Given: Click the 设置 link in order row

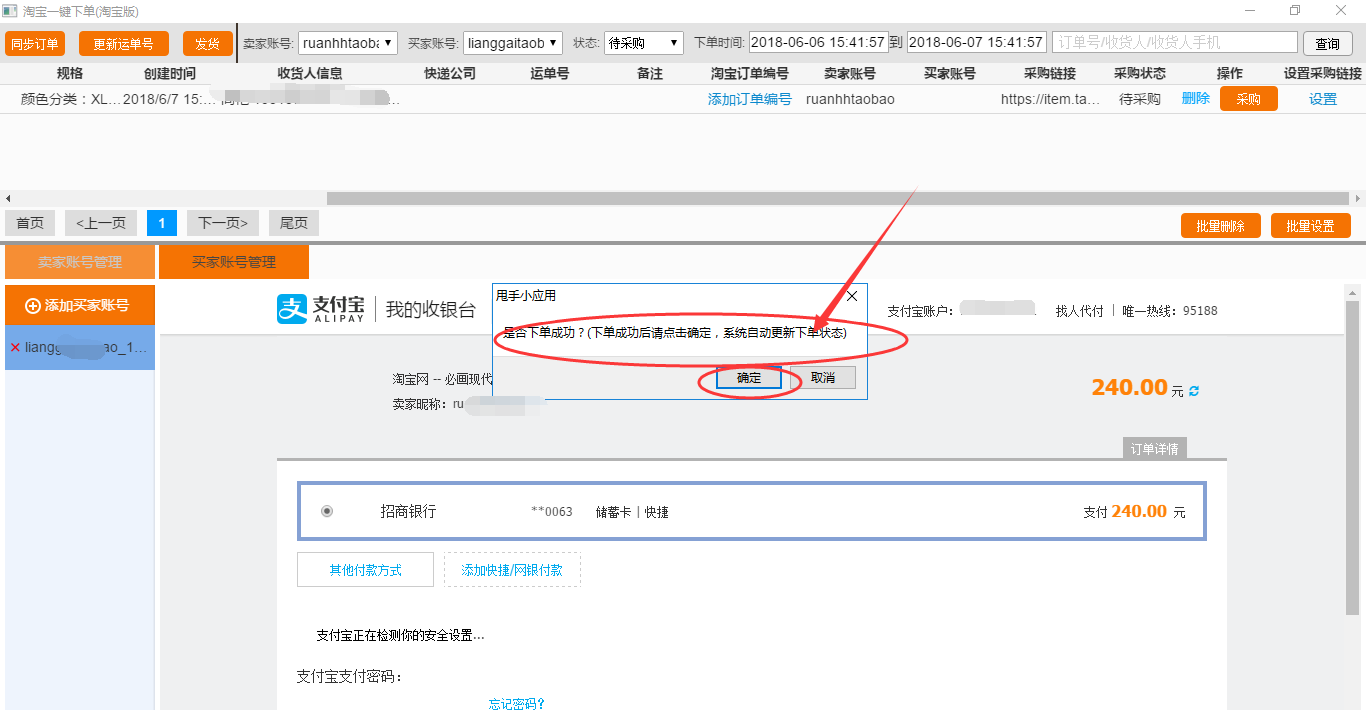Looking at the screenshot, I should tap(1323, 99).
